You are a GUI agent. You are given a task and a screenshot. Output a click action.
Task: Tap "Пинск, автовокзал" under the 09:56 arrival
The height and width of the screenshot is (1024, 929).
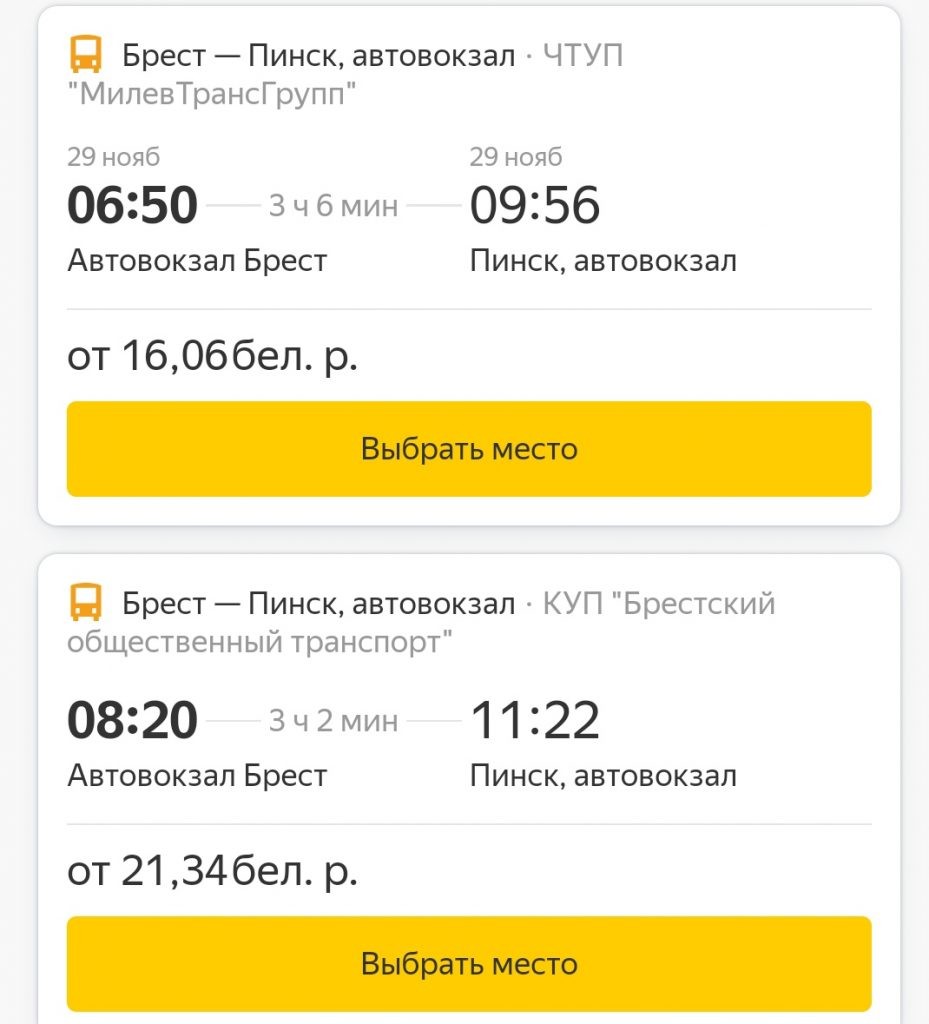(603, 261)
